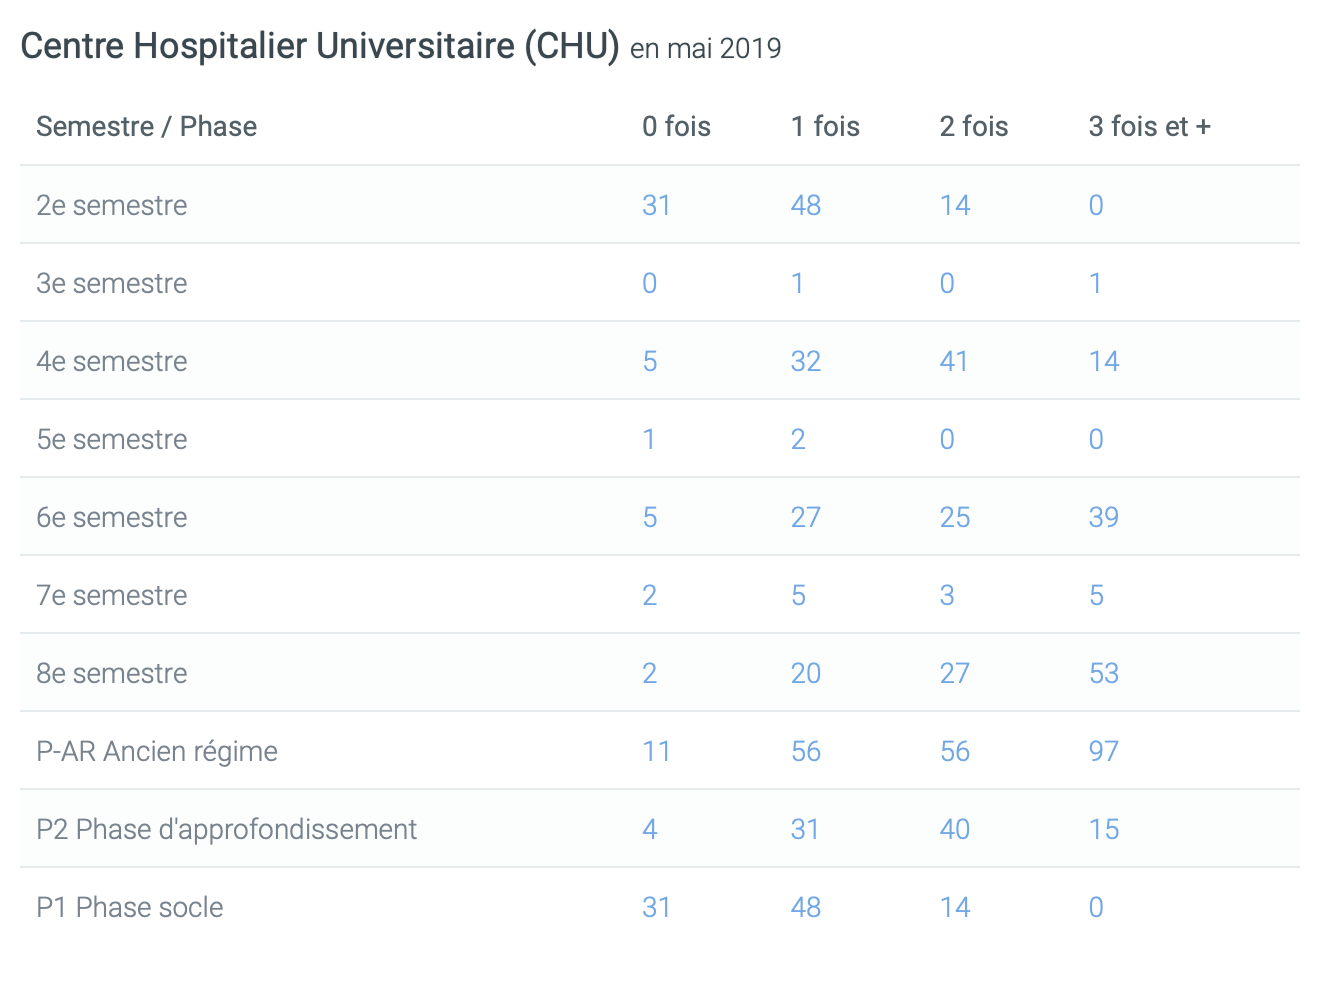Image resolution: width=1334 pixels, height=1004 pixels.
Task: Select the 4e semestre 2 fois value 41
Action: [x=954, y=361]
